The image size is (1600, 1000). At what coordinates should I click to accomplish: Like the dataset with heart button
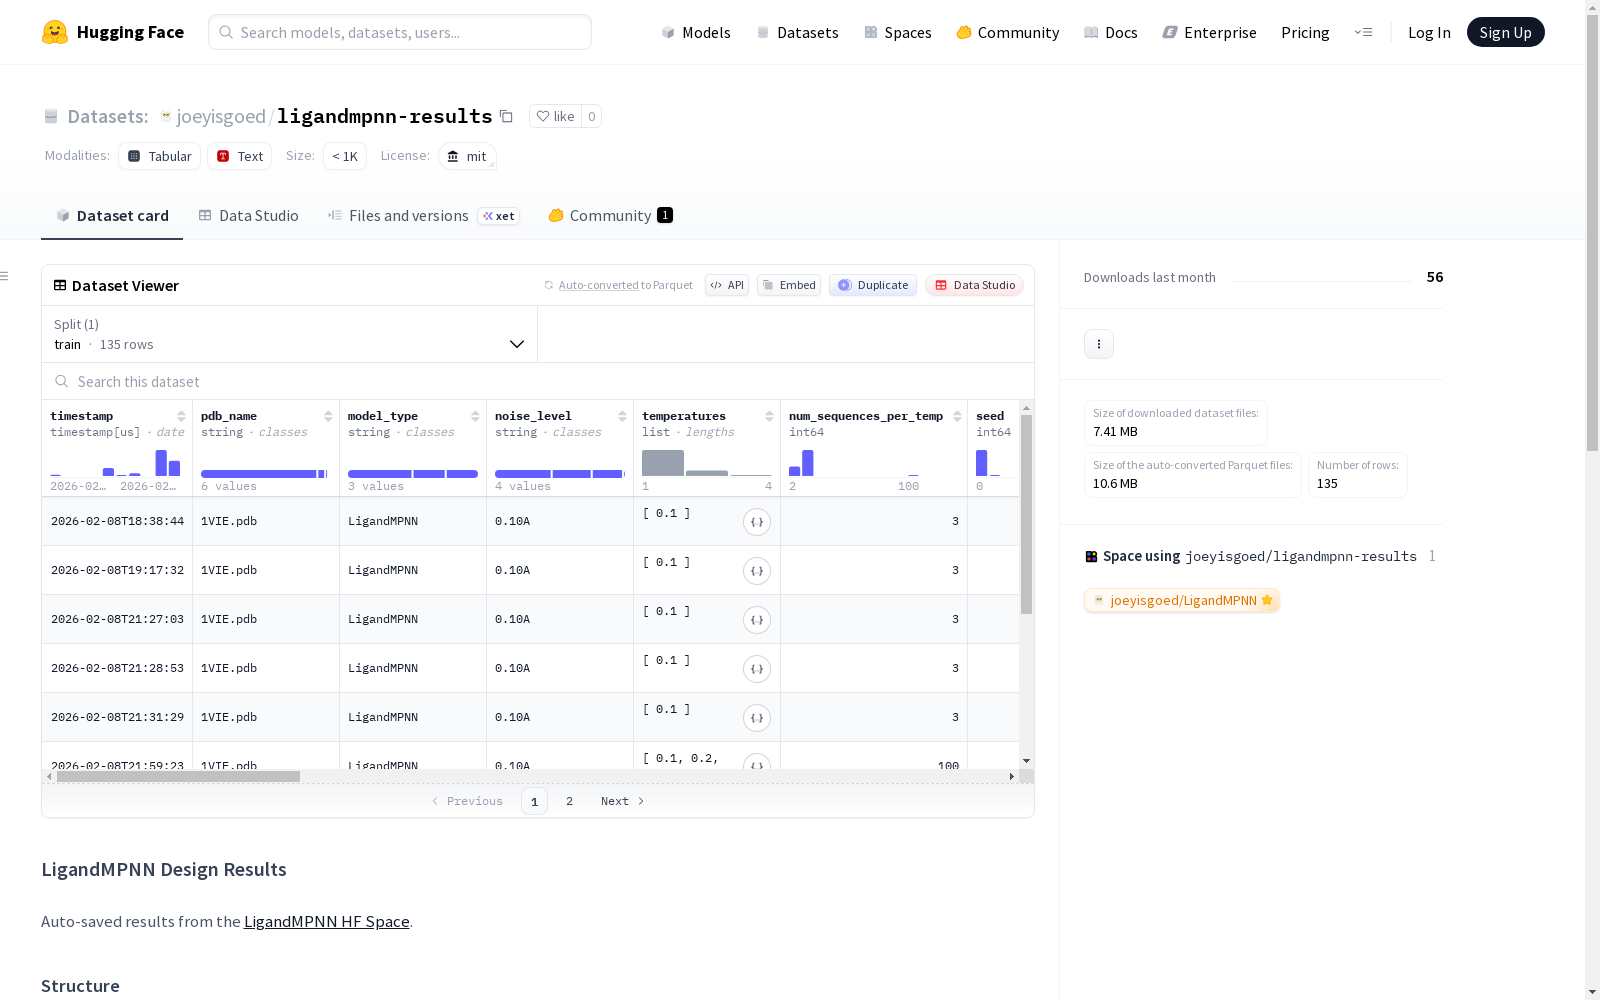click(555, 116)
